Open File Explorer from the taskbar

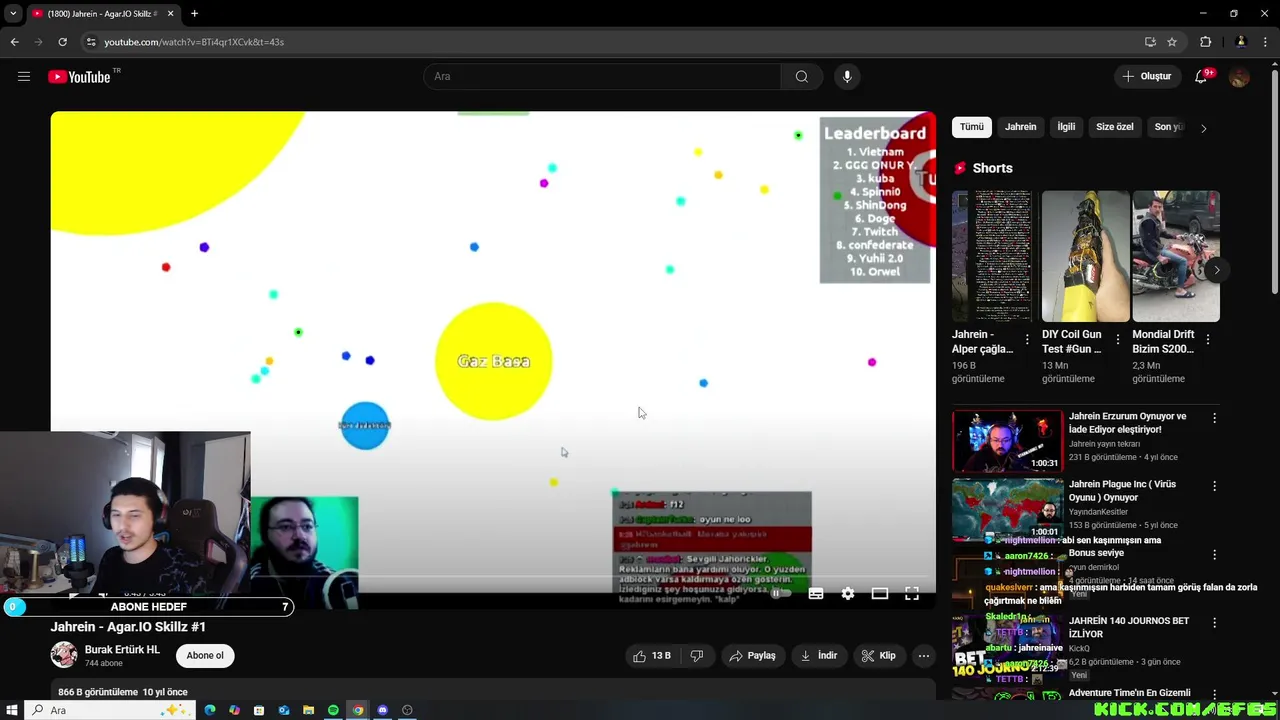(308, 710)
